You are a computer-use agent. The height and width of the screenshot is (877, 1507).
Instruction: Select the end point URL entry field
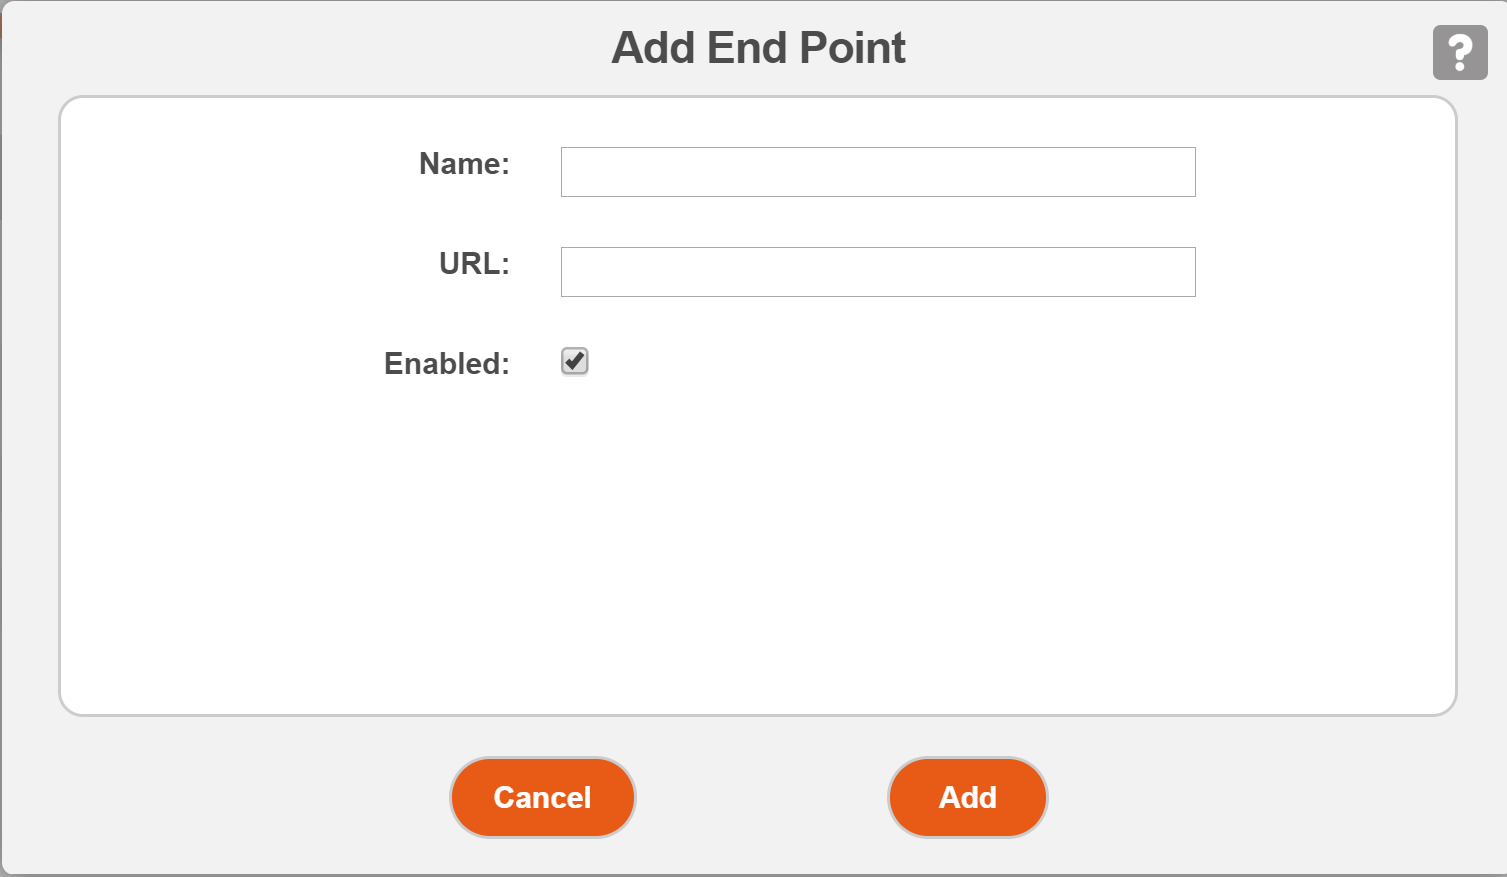coord(877,272)
